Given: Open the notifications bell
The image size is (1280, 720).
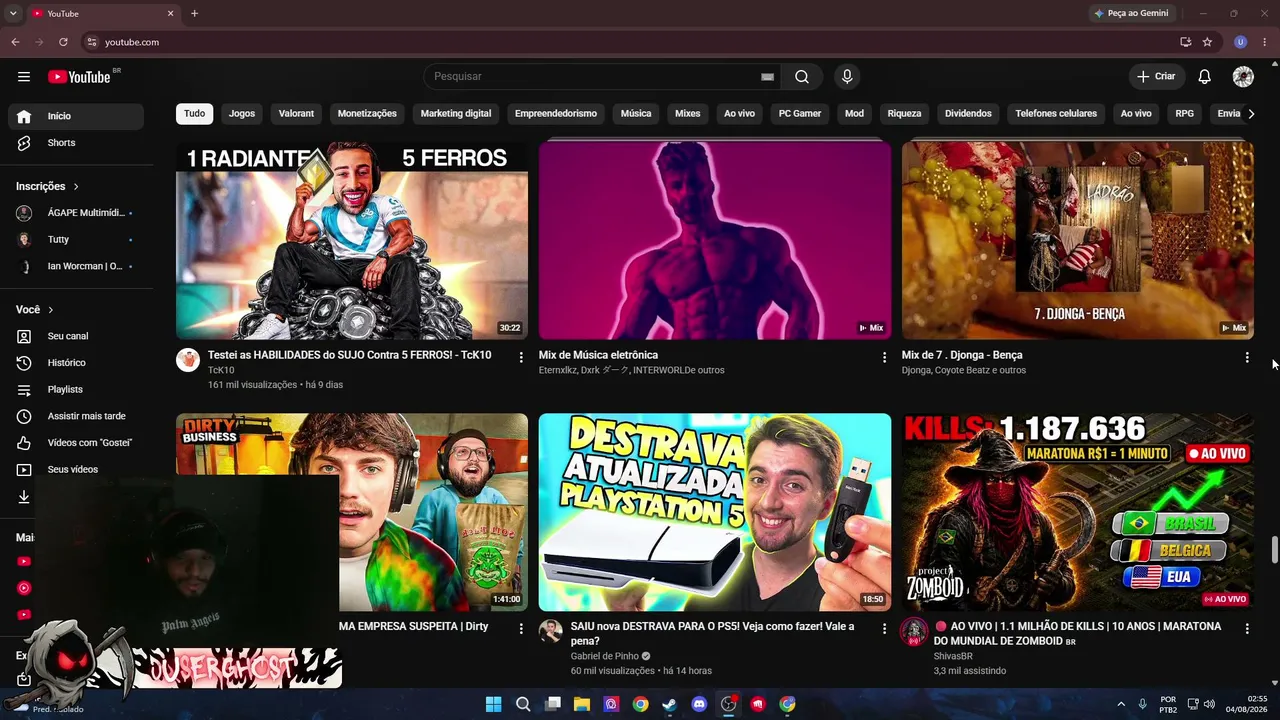Looking at the screenshot, I should pyautogui.click(x=1205, y=77).
